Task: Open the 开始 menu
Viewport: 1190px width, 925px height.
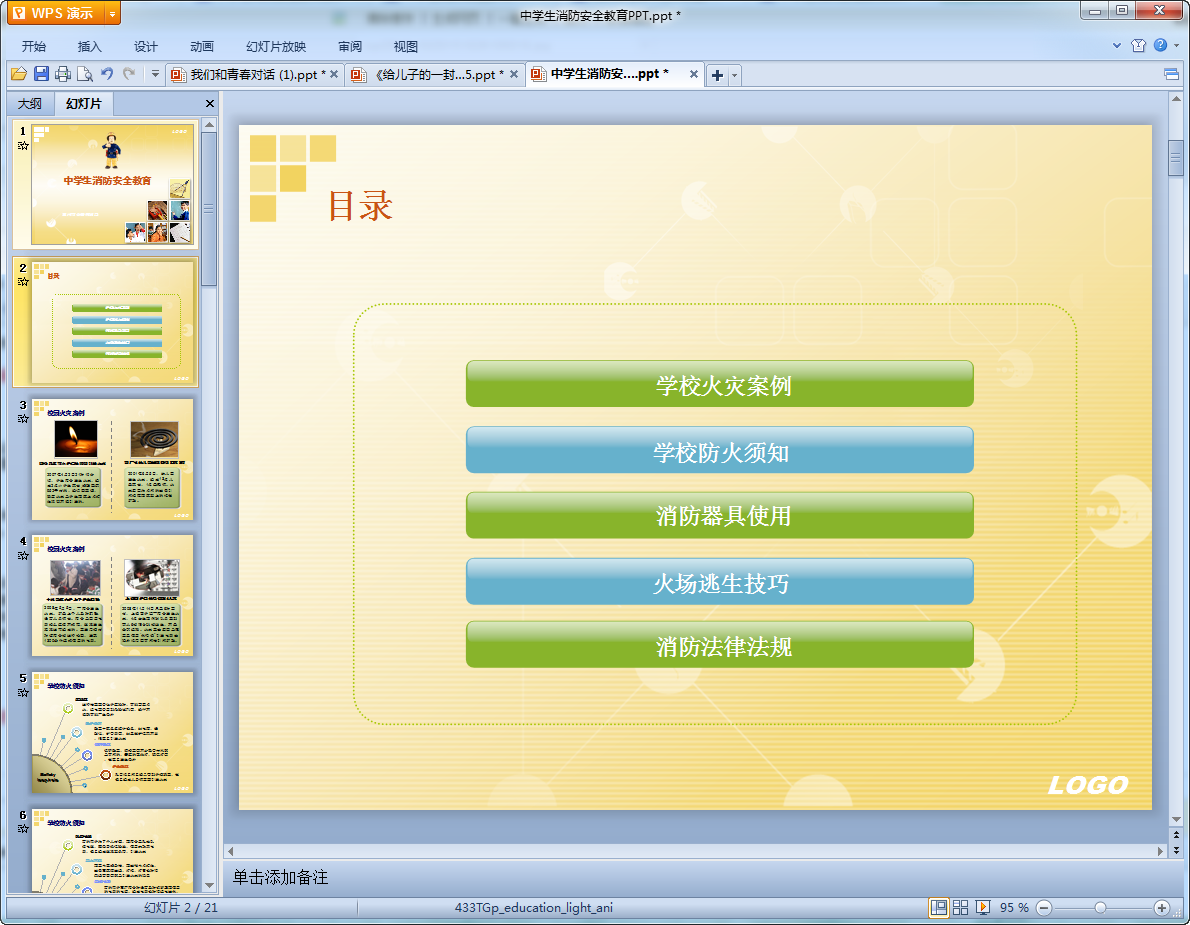Action: tap(33, 46)
